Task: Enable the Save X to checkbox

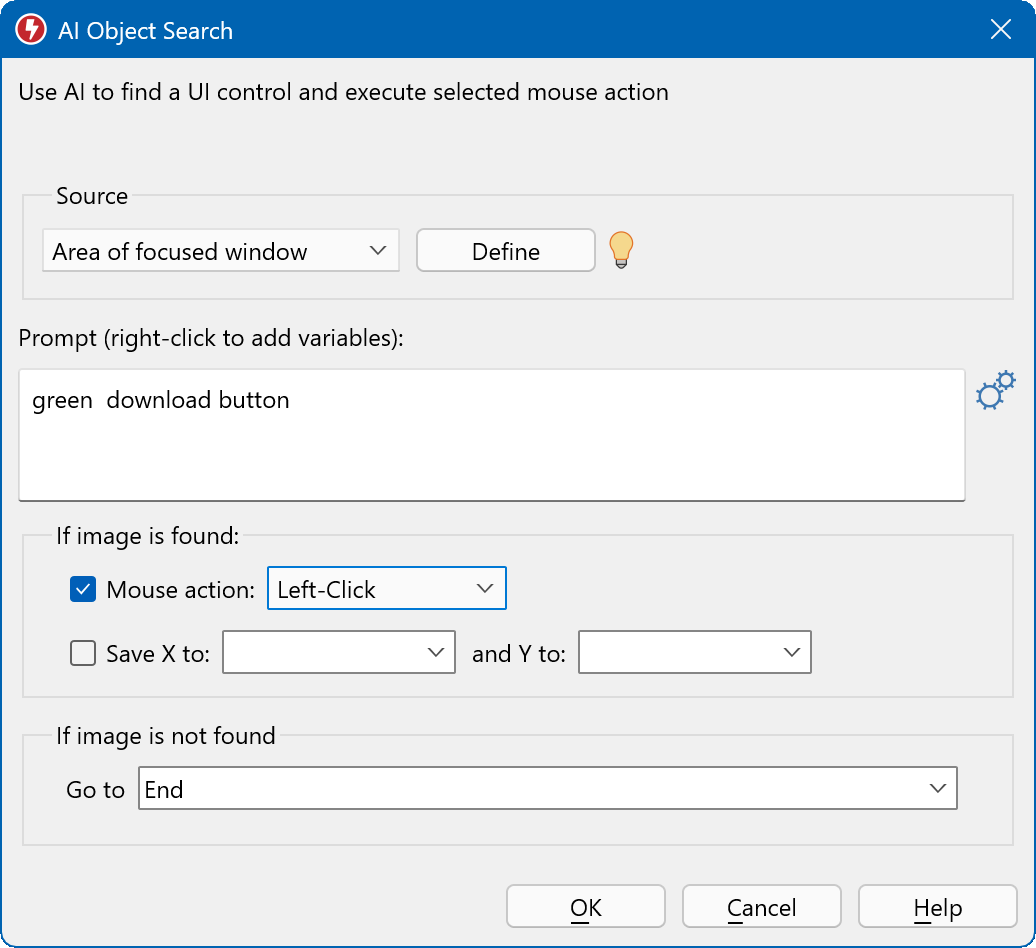Action: point(83,654)
